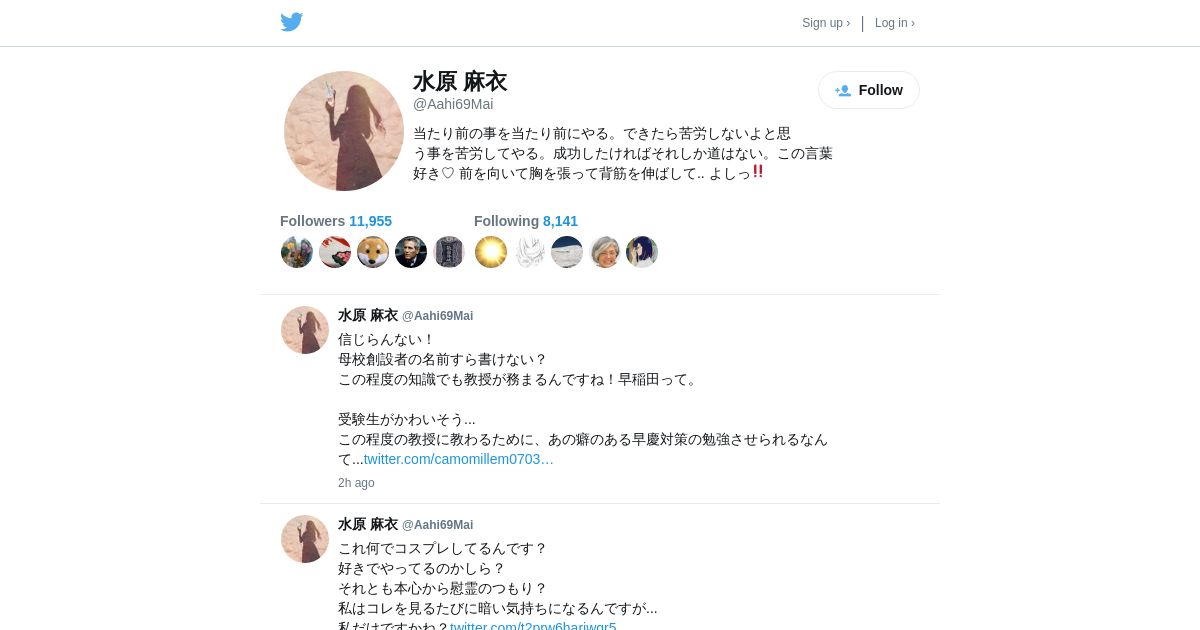Open the elderly woman following avatar
Screen dimensions: 1200x630
click(x=605, y=252)
